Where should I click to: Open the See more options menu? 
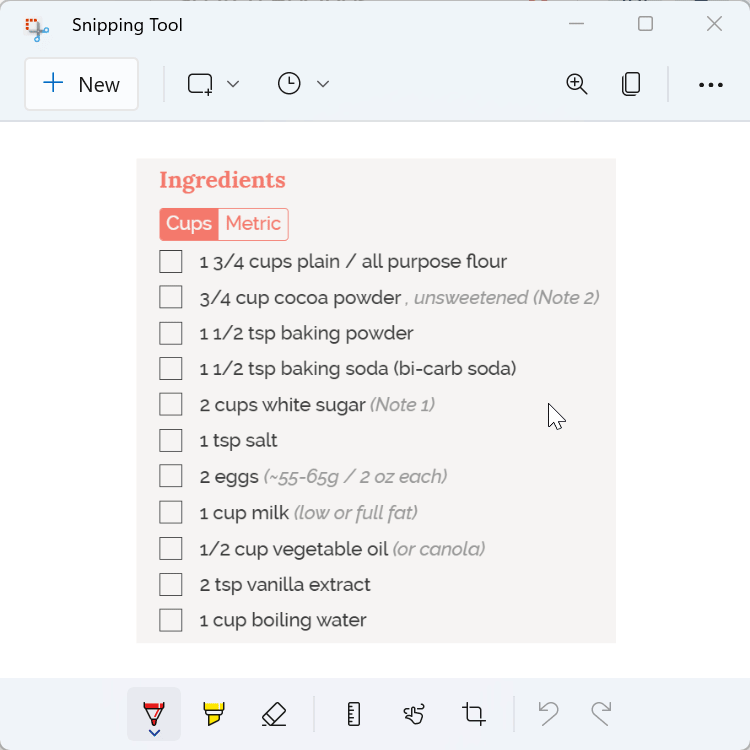click(711, 85)
